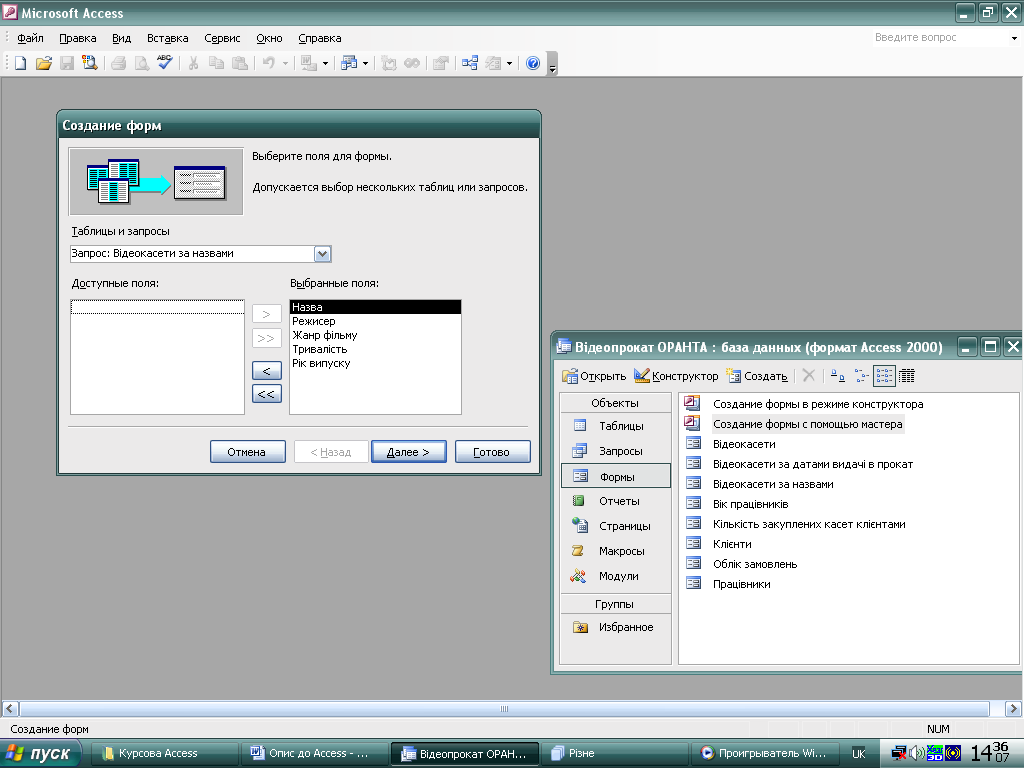Open a file using the folder toolbar icon
This screenshot has height=768, width=1024.
[44, 63]
